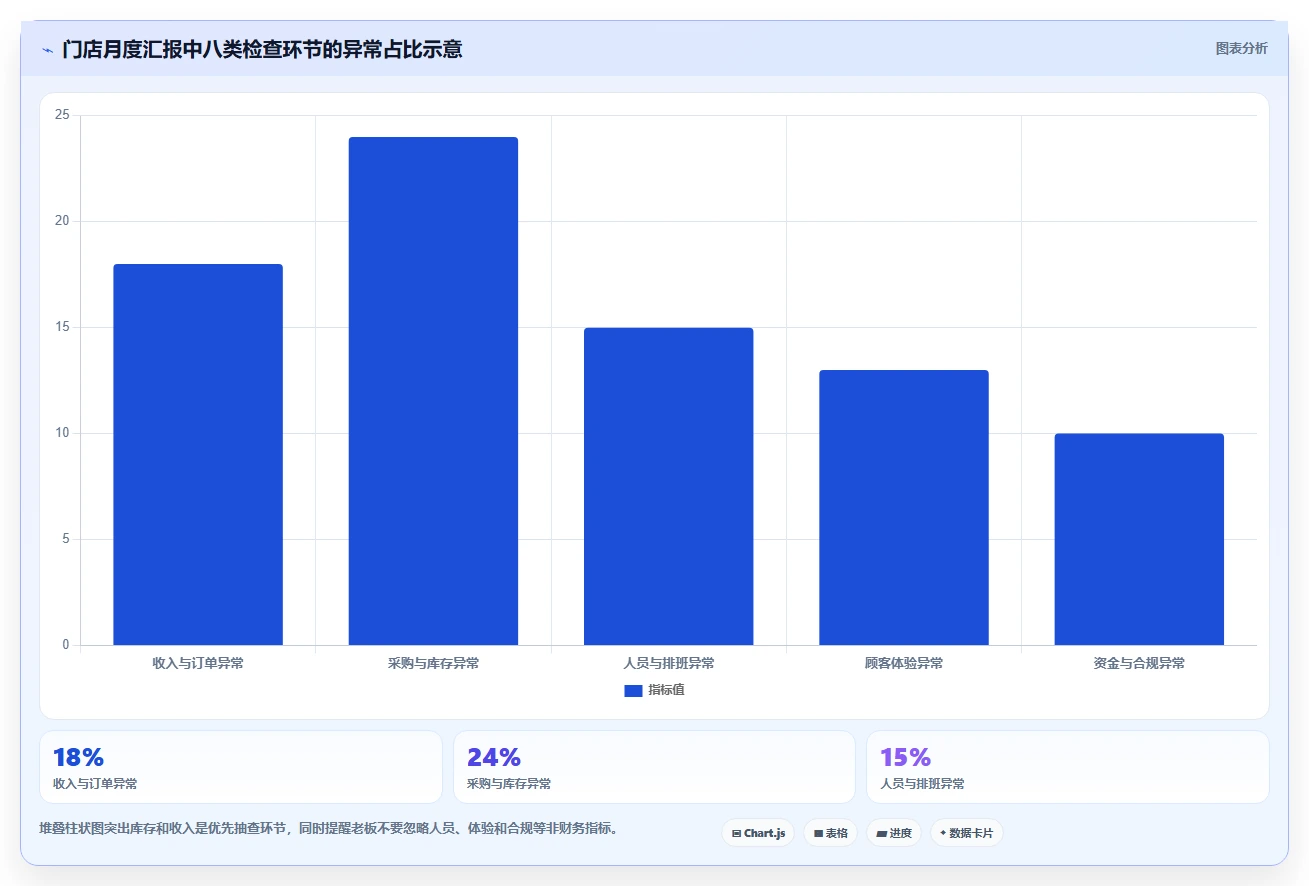Screen dimensions: 1309x886
Task: Click y-axis value 15
Action: pyautogui.click(x=62, y=327)
